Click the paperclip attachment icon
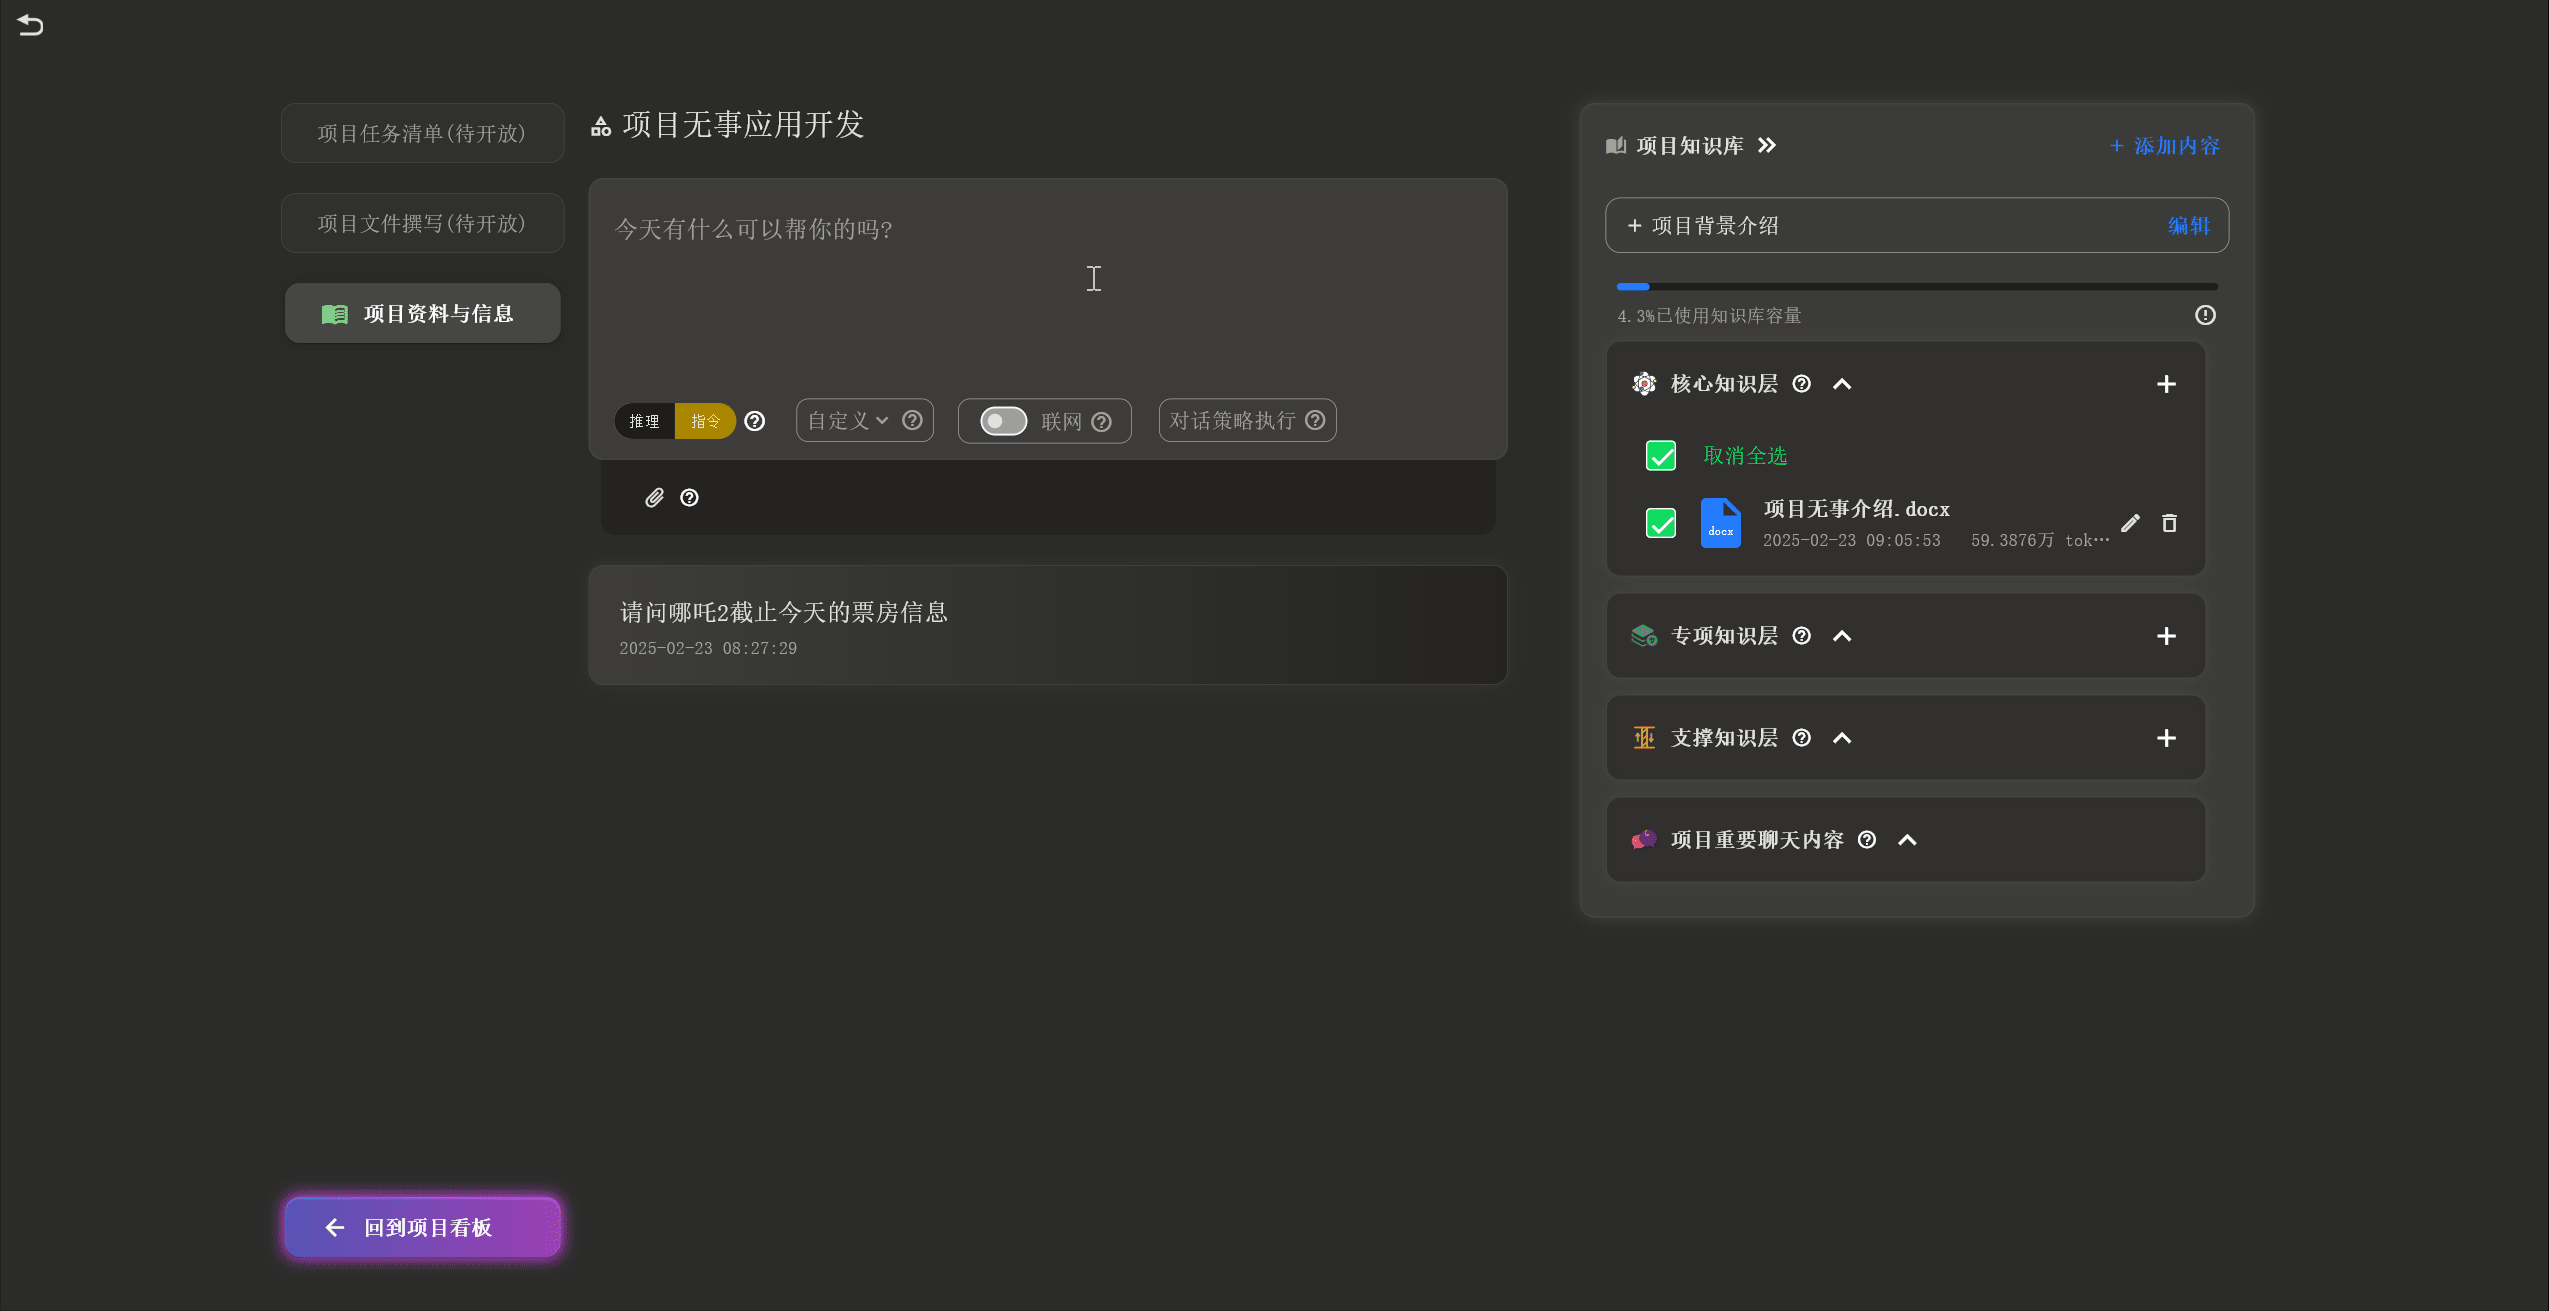 [x=654, y=498]
